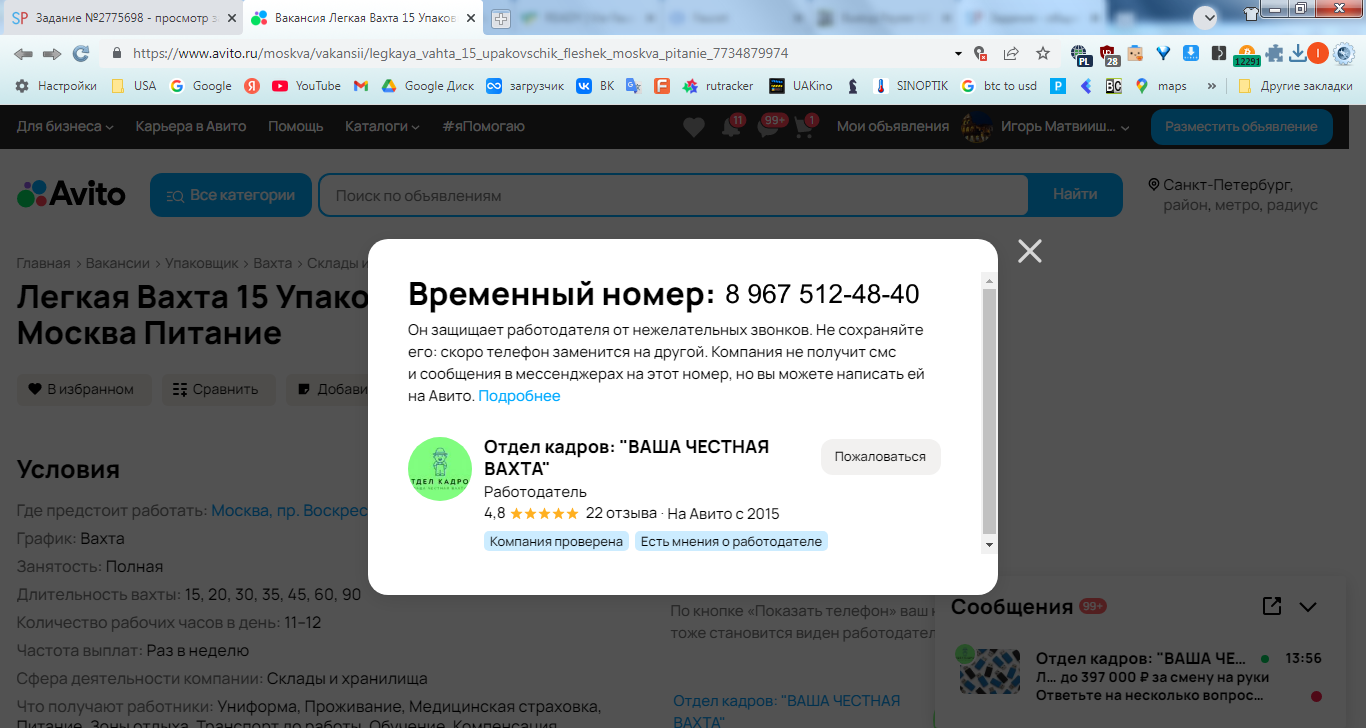Open the Google Диск bookmark
This screenshot has height=728, width=1366.
pyautogui.click(x=428, y=86)
